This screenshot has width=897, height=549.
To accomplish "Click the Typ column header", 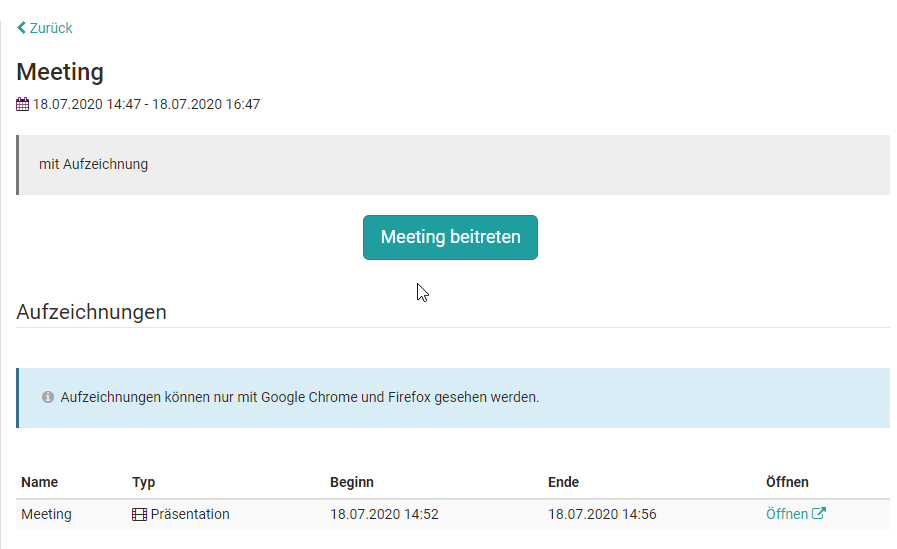I will (x=144, y=482).
